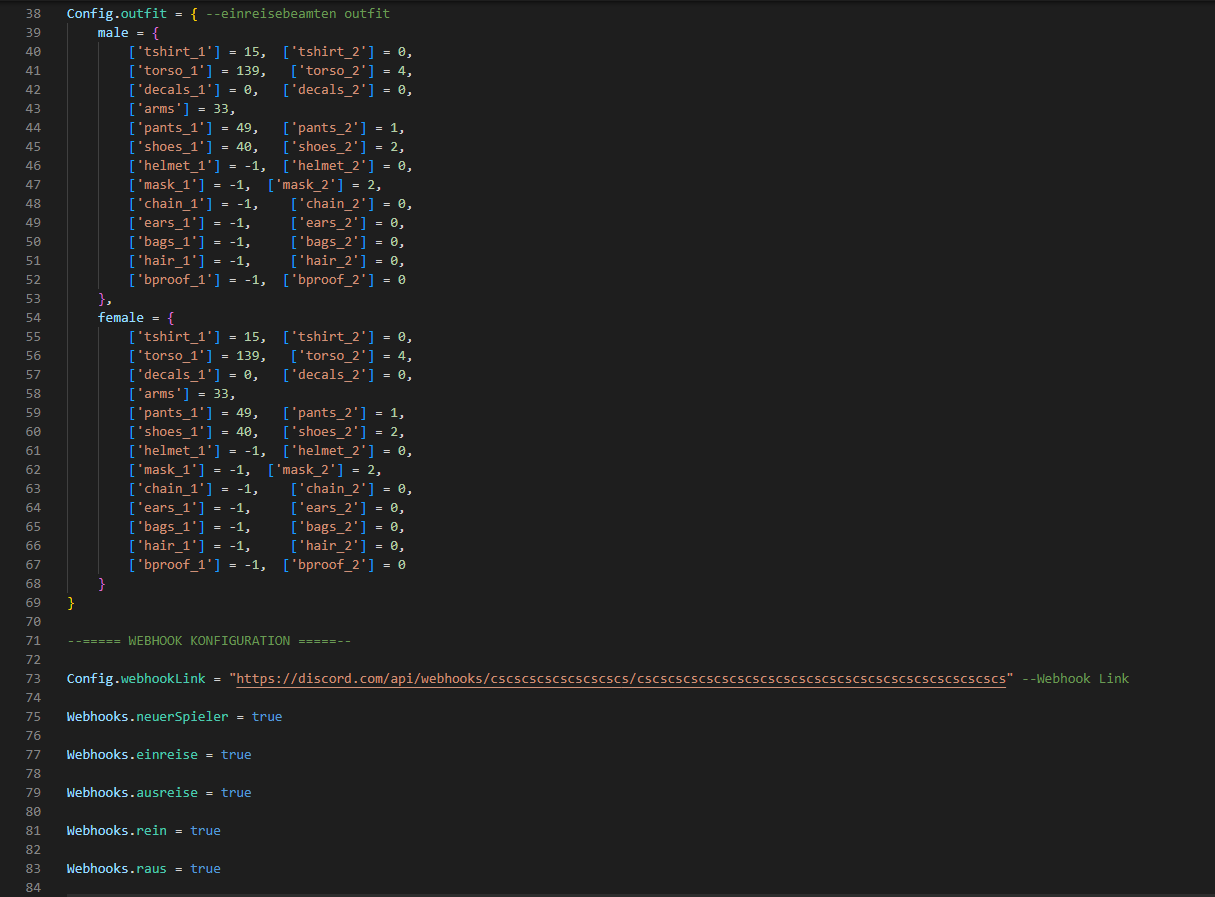Click the 'arms' key in male block
Screen dimensions: 1215x897
(163, 109)
